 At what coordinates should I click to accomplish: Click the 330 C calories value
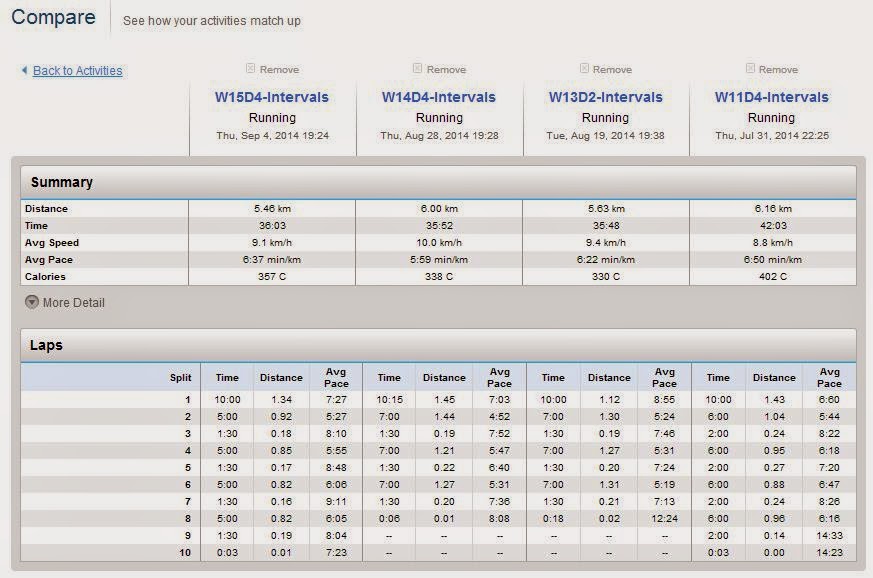click(606, 277)
